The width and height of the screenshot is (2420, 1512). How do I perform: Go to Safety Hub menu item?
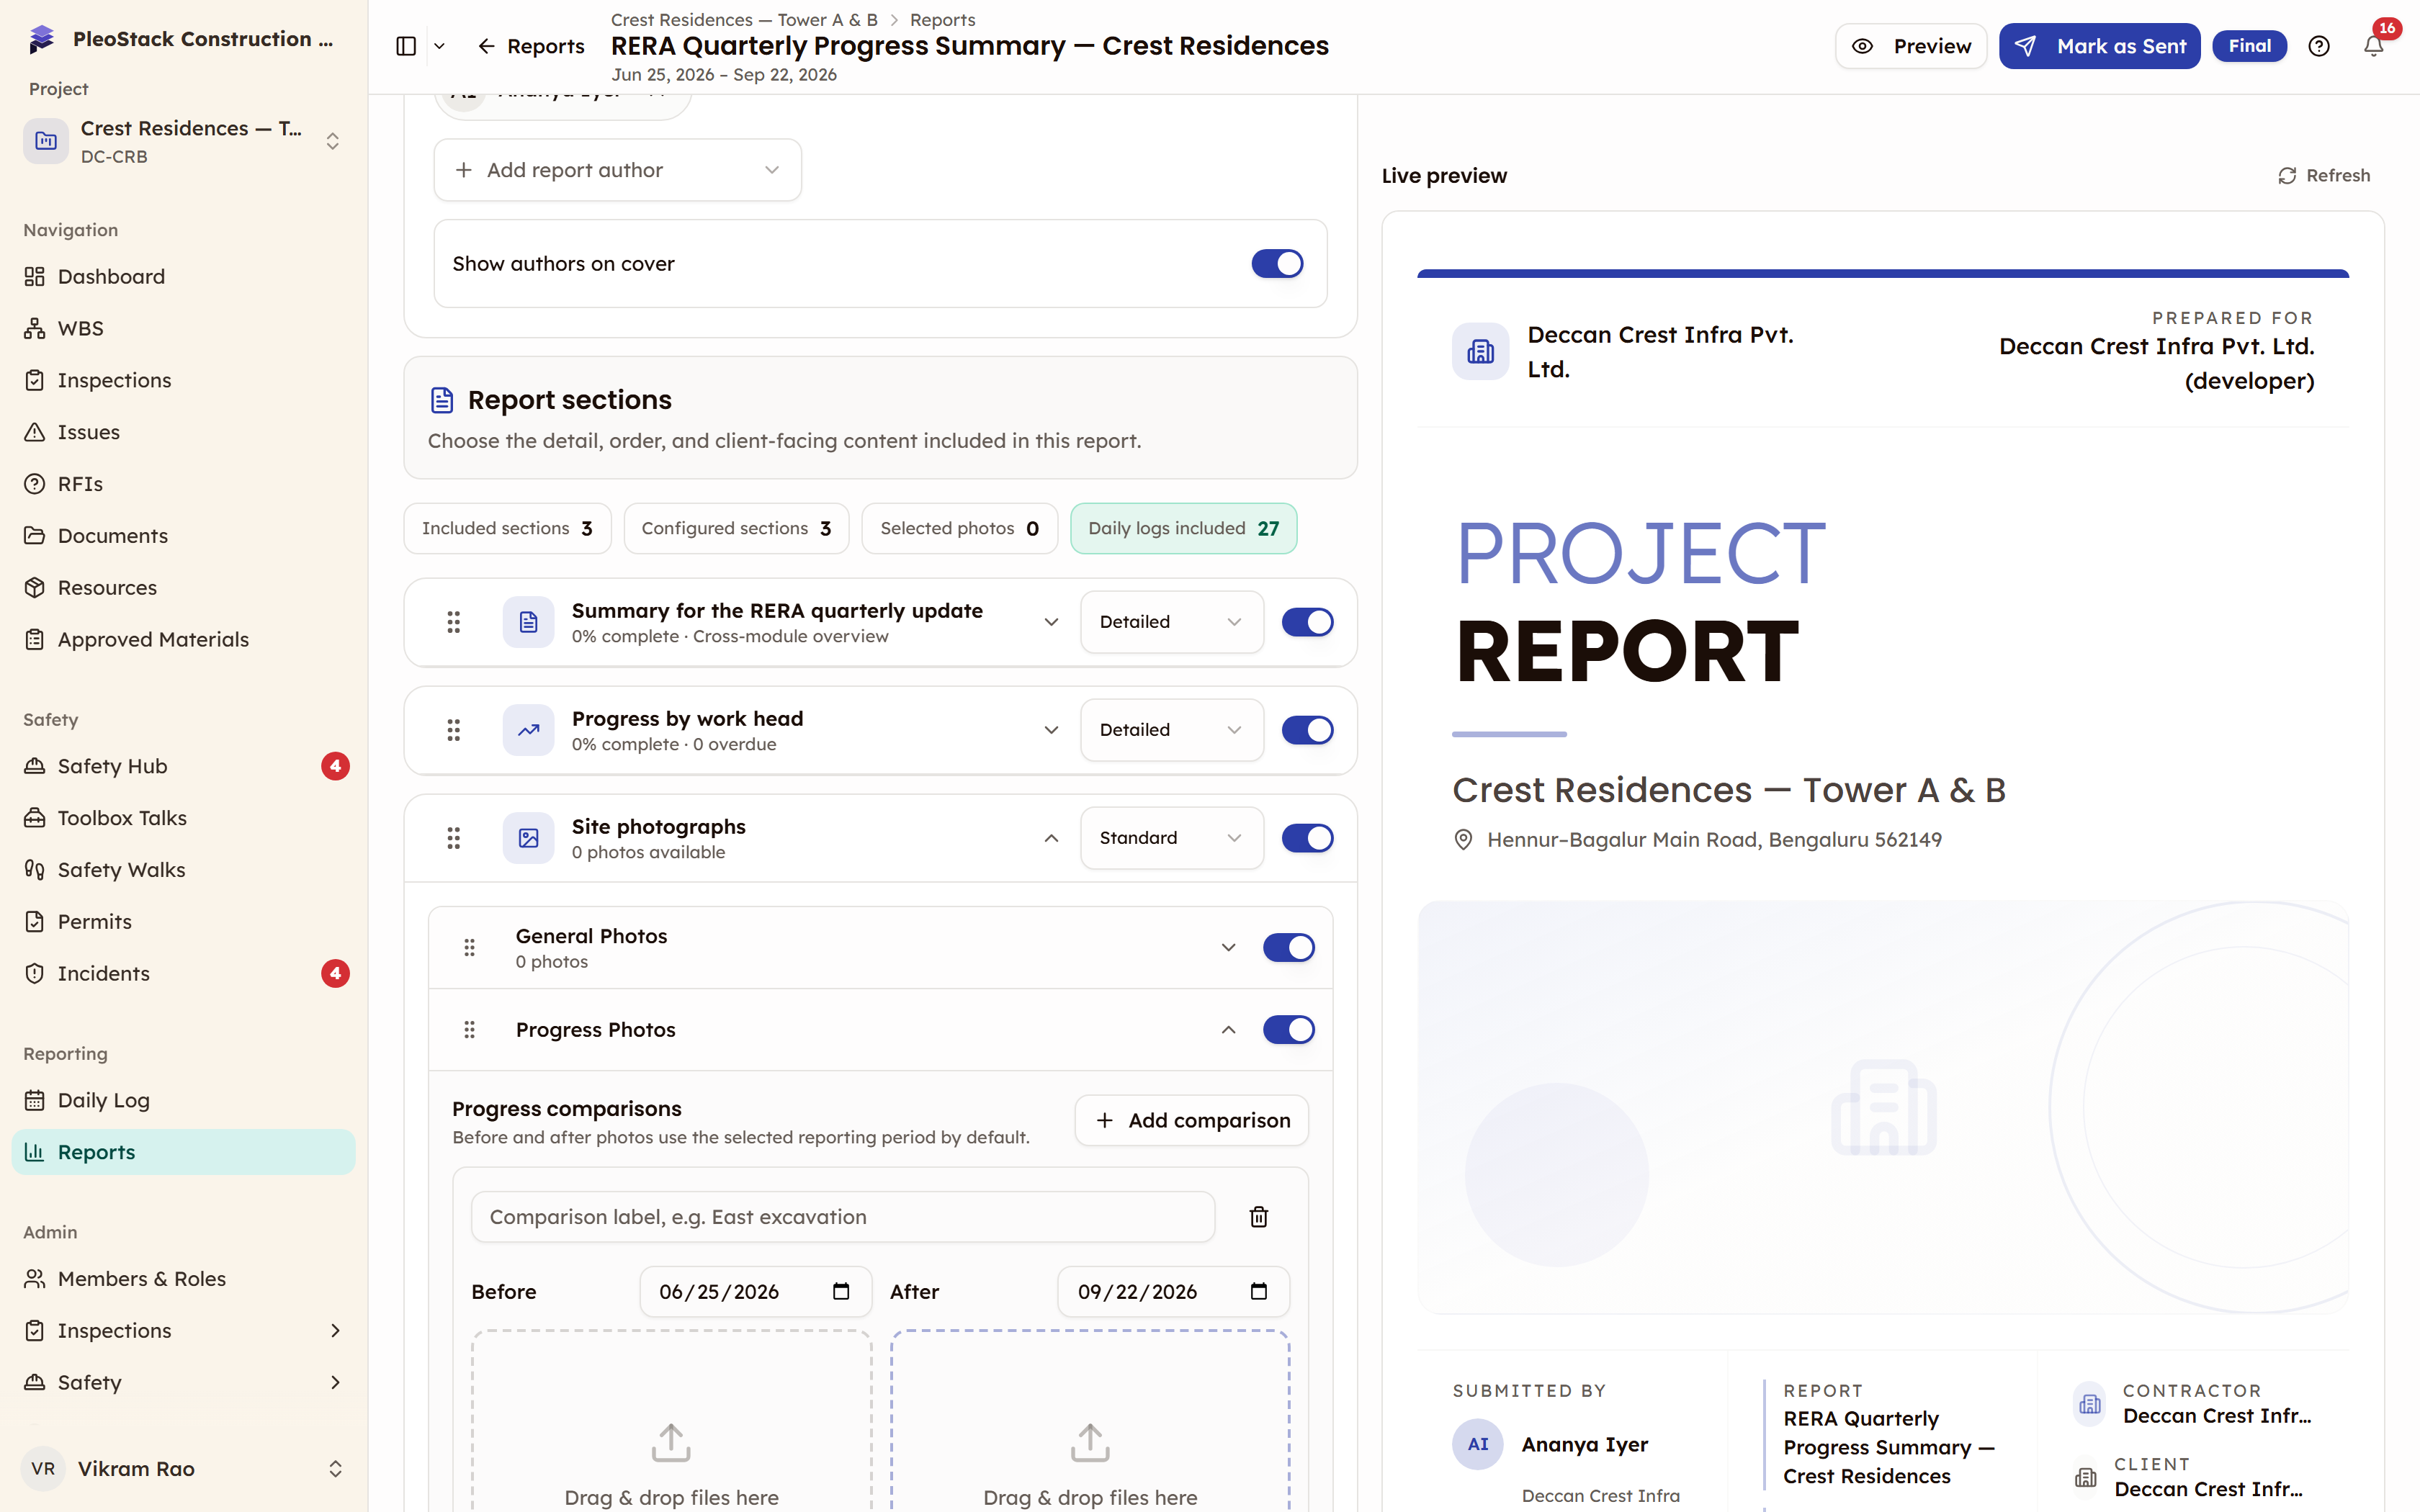[183, 766]
